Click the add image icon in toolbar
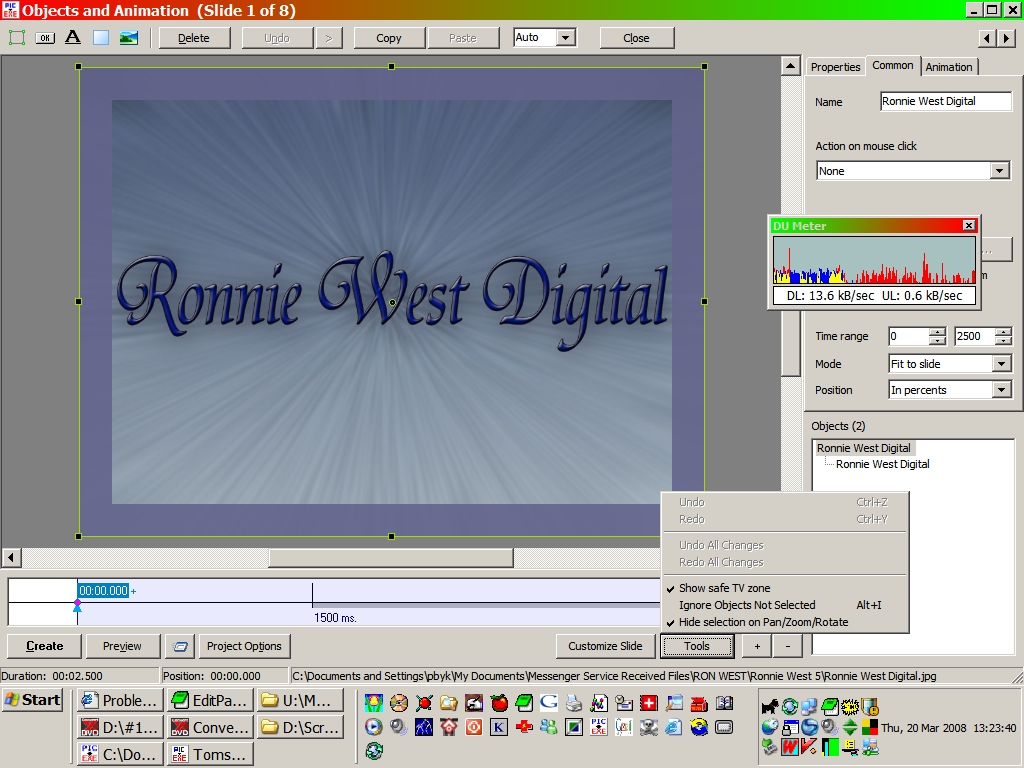 pos(129,38)
